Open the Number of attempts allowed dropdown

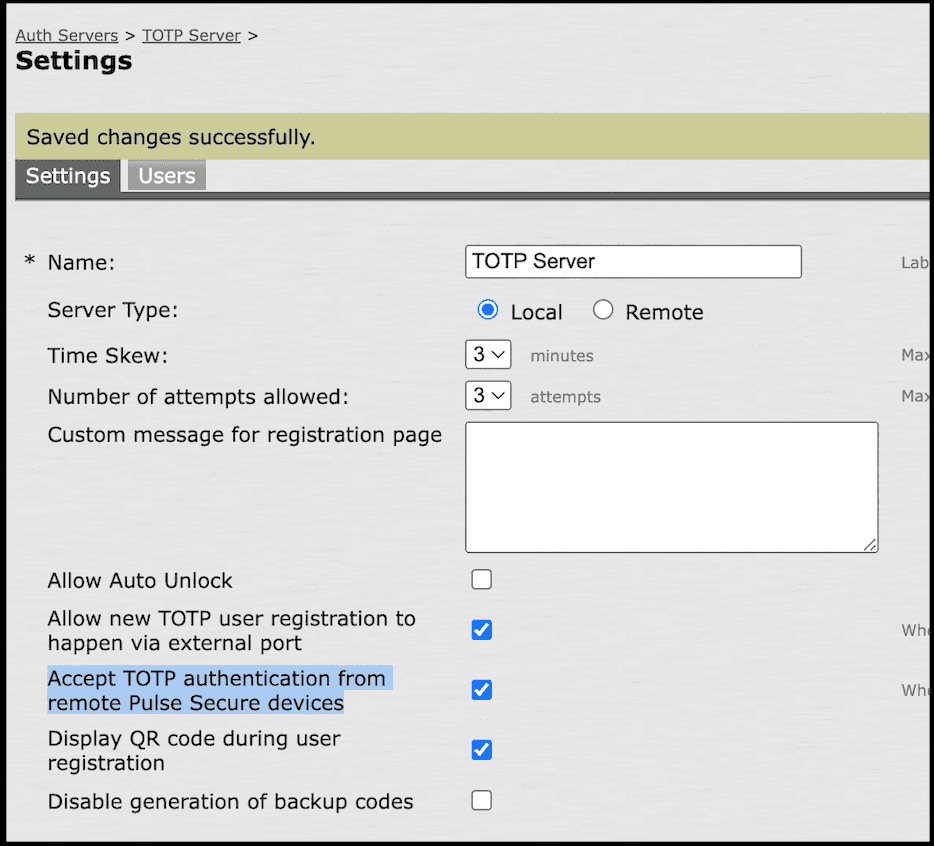click(x=488, y=395)
